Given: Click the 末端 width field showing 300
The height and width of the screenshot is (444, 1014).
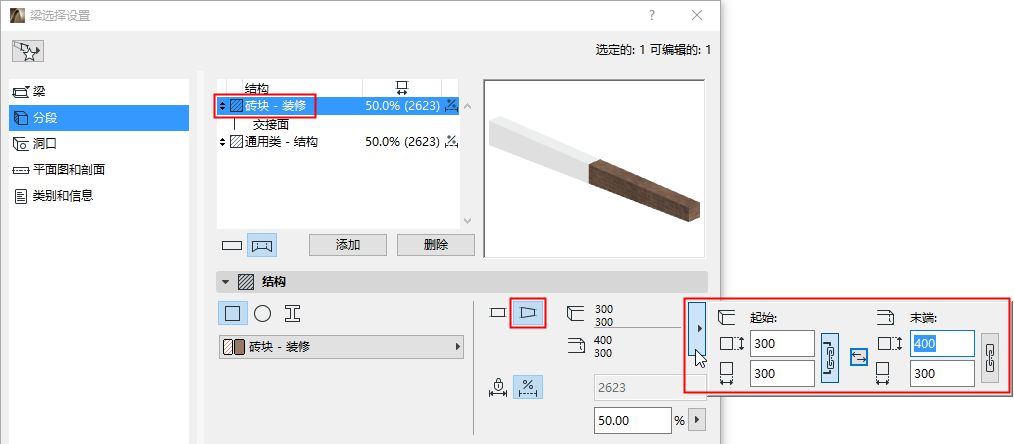Looking at the screenshot, I should (942, 374).
